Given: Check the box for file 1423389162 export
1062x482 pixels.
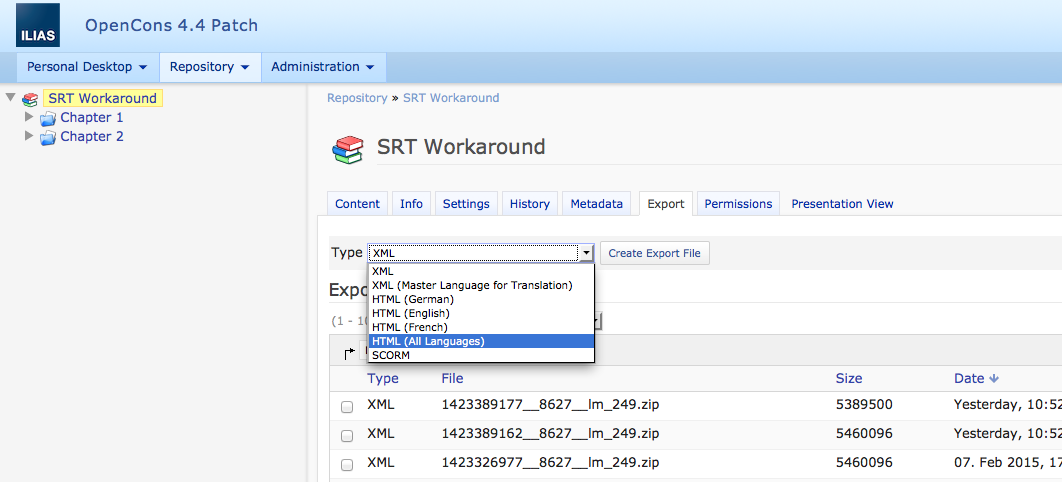Looking at the screenshot, I should [347, 436].
